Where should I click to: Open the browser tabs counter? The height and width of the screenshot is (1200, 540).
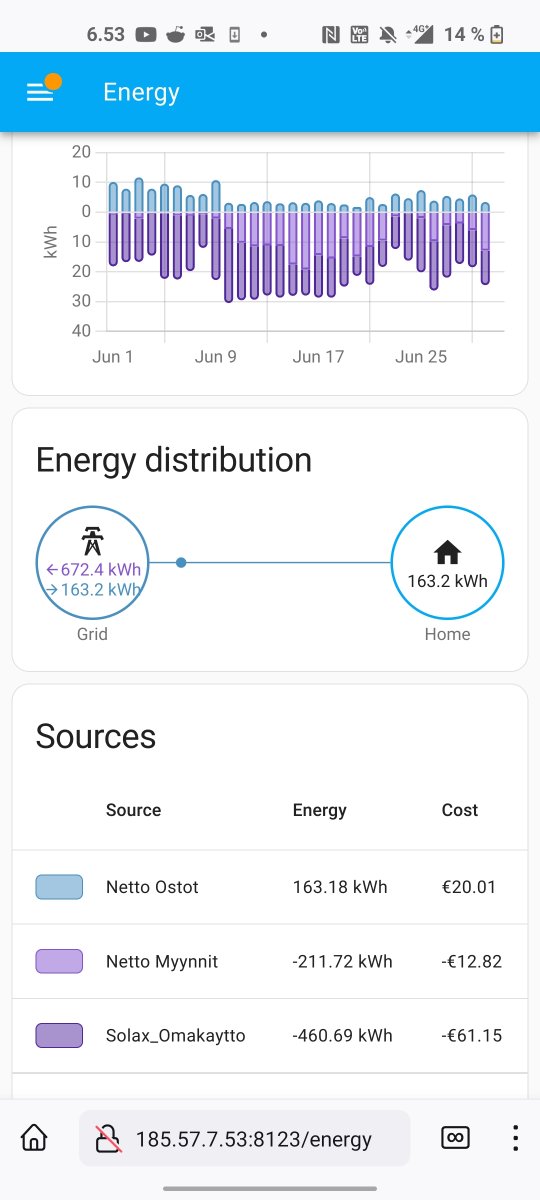(455, 1138)
